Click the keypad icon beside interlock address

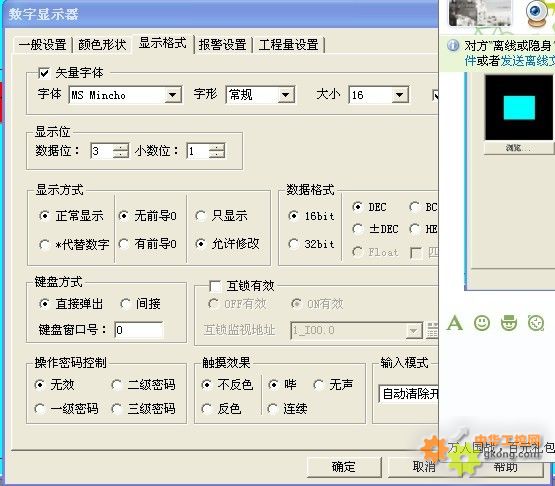(432, 330)
